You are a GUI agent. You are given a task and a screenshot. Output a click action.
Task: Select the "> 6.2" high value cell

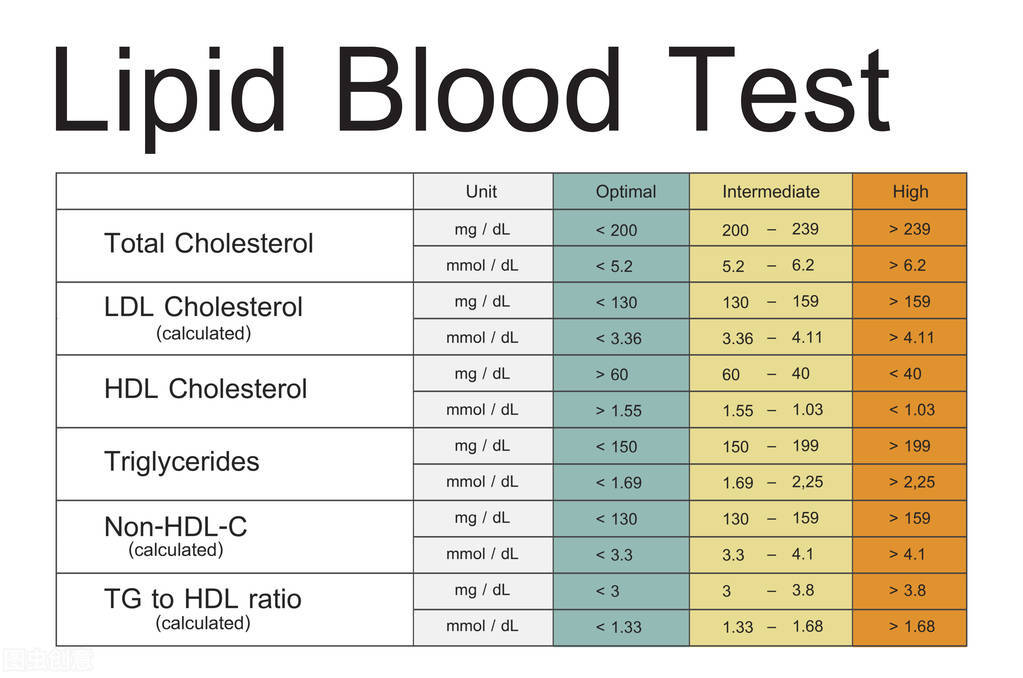907,265
